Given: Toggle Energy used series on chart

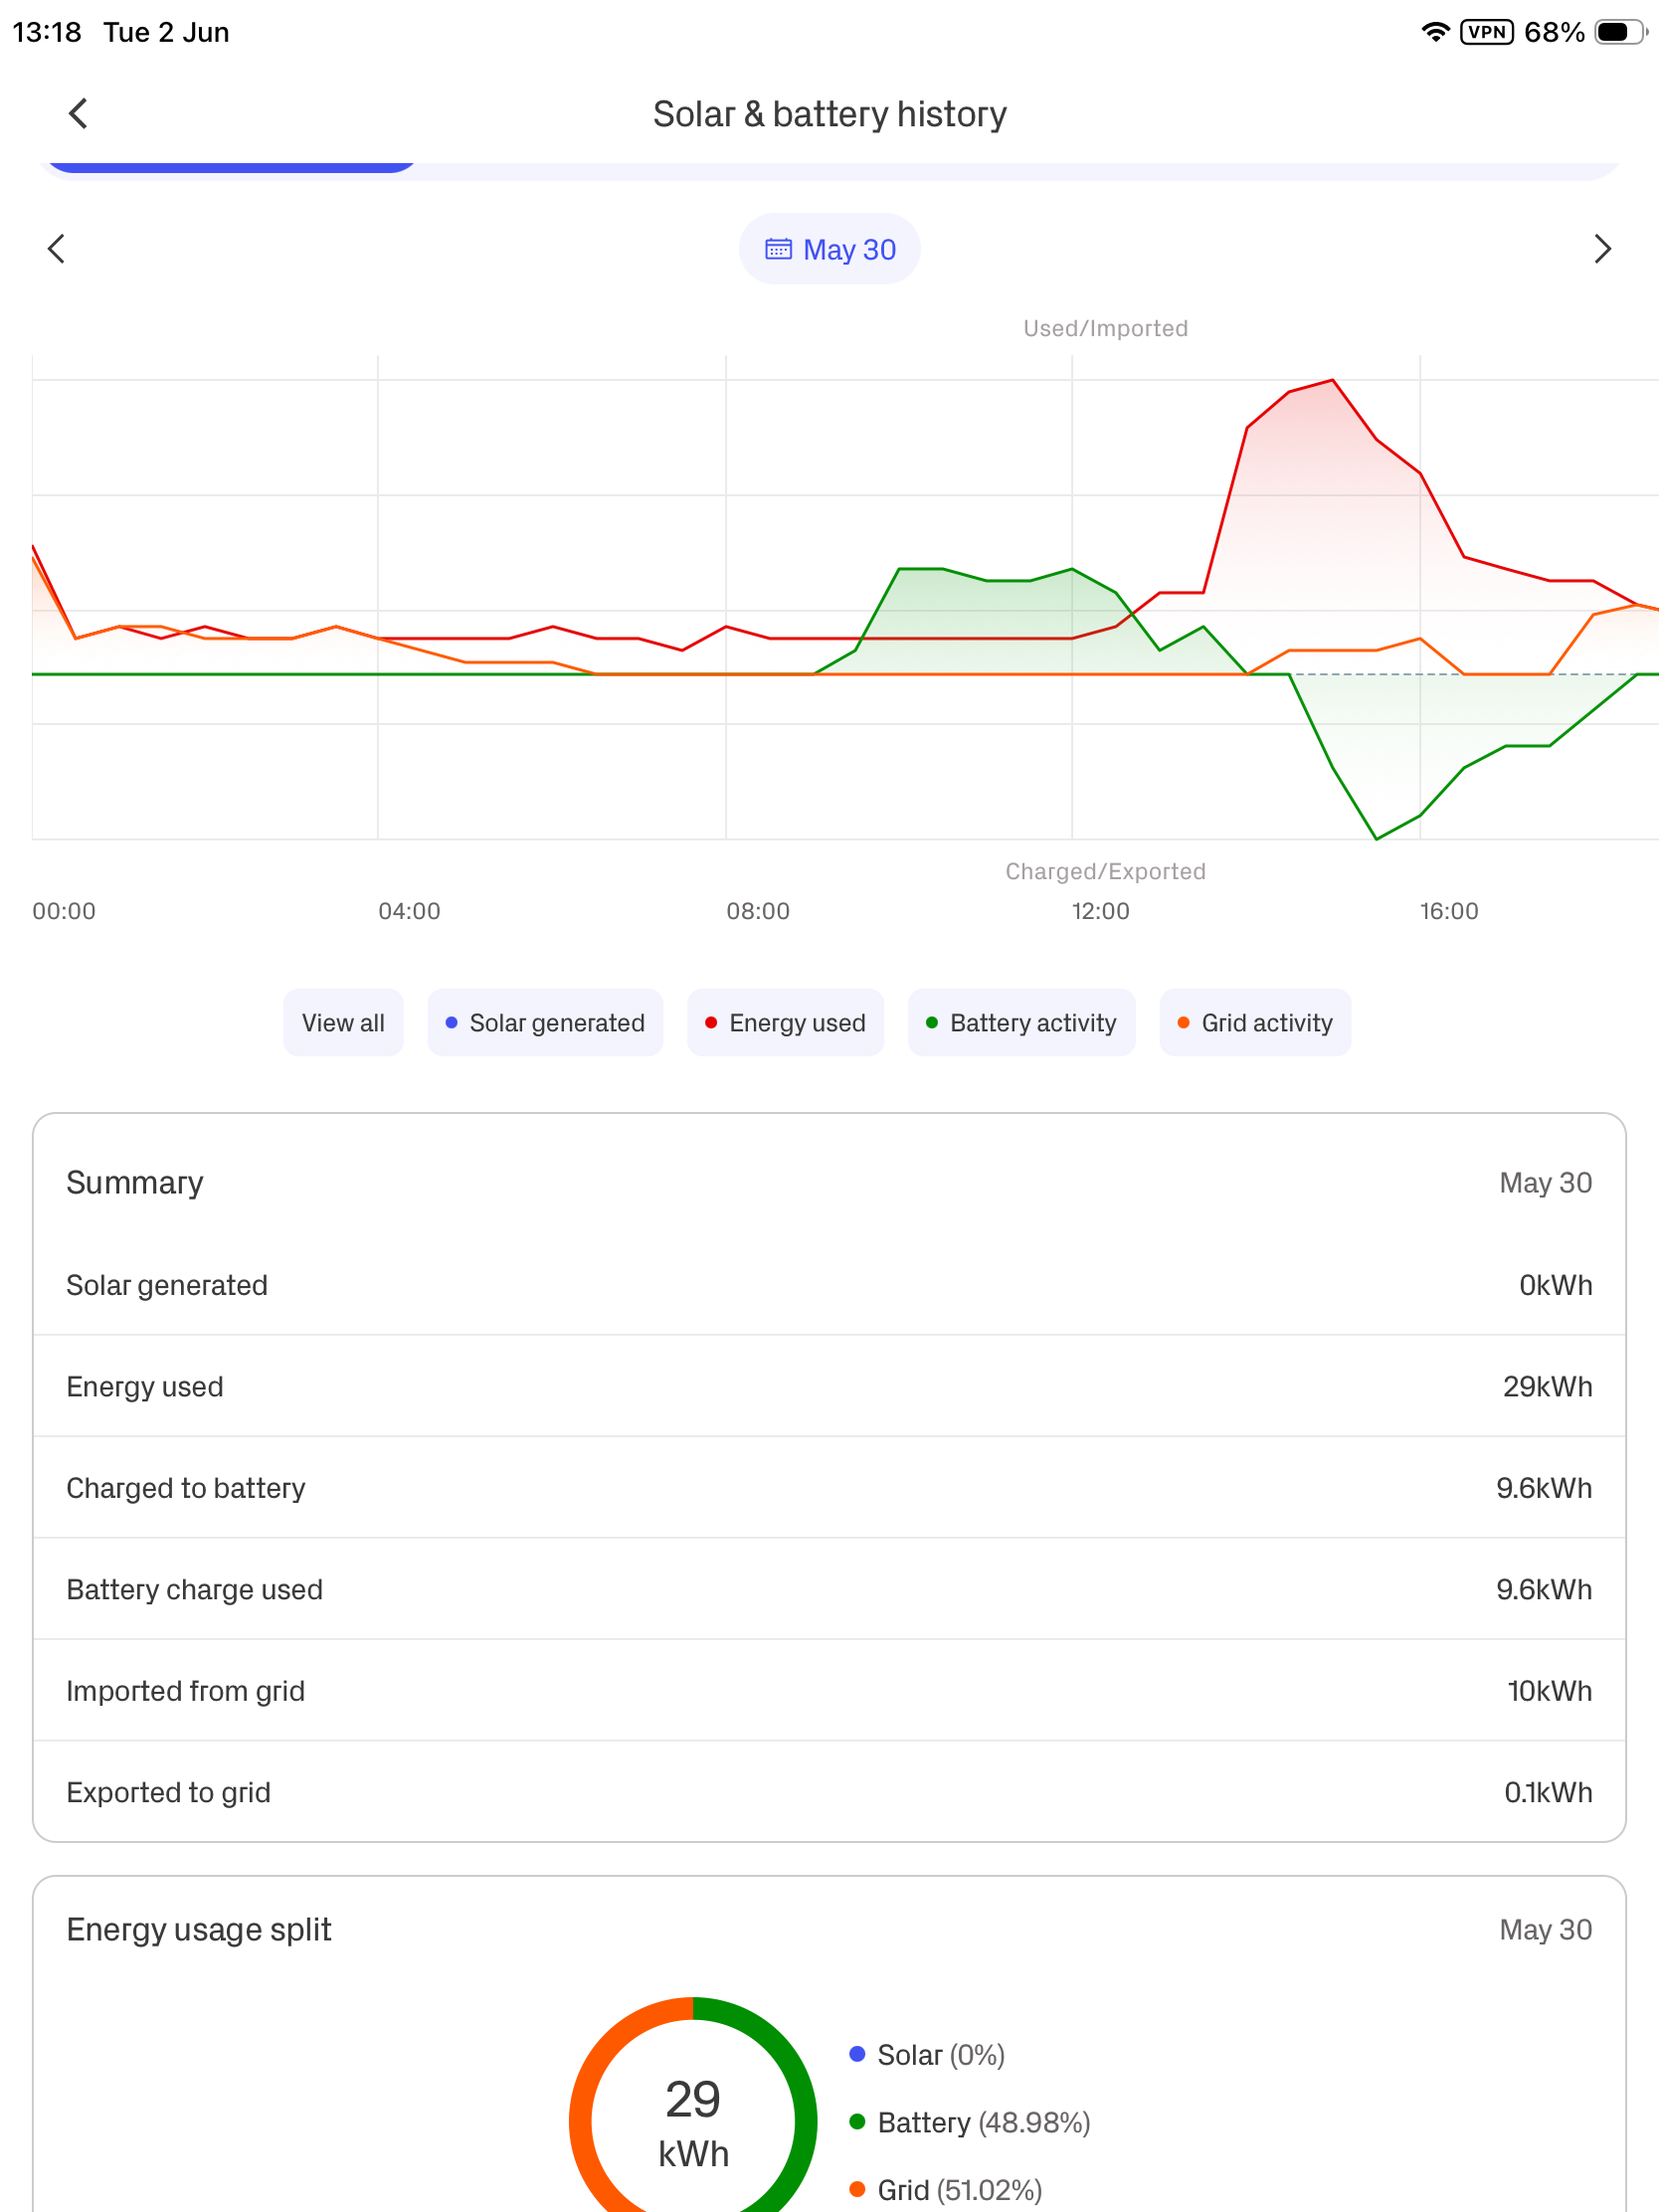Looking at the screenshot, I should pyautogui.click(x=785, y=1022).
